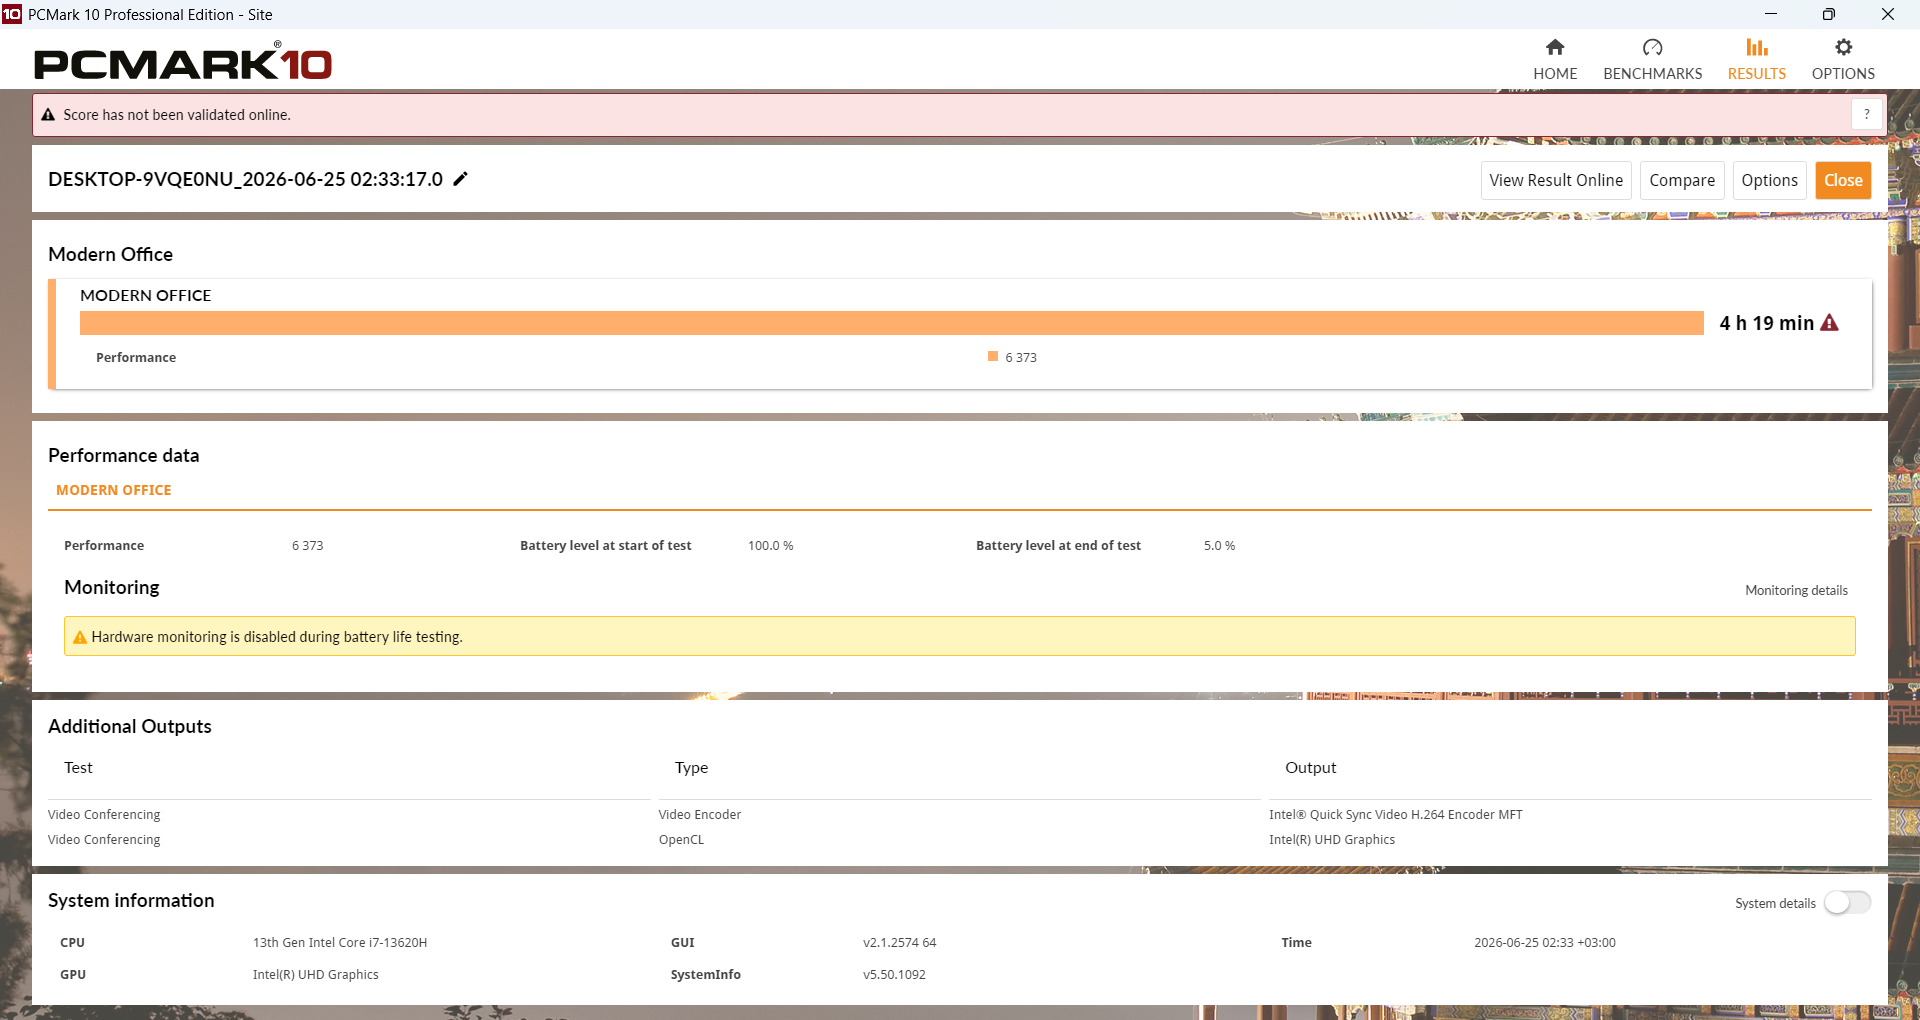Toggle the System details switch
The height and width of the screenshot is (1020, 1920).
1847,903
